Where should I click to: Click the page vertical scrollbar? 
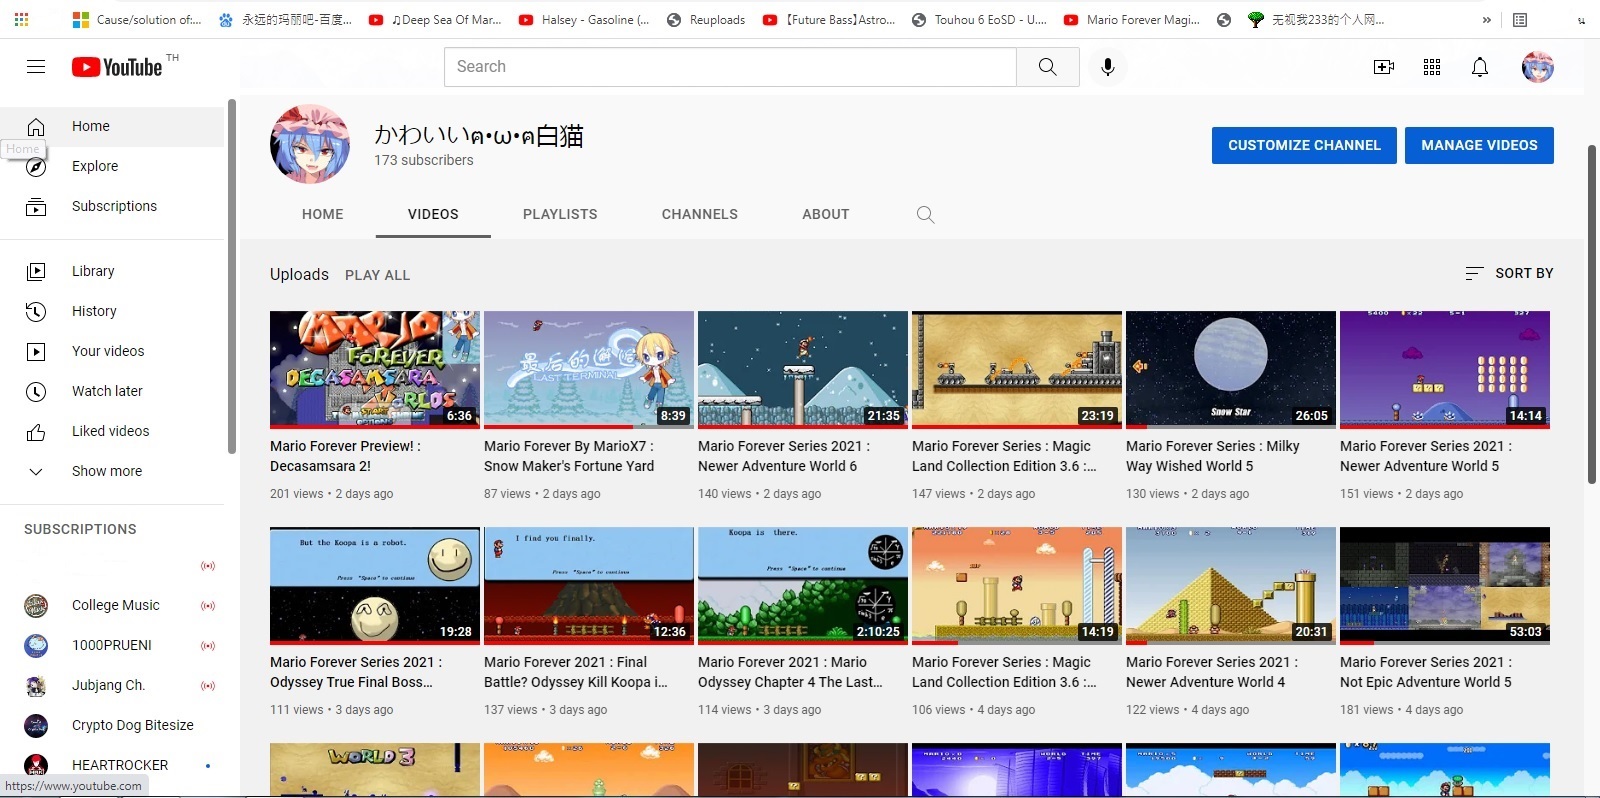1592,315
